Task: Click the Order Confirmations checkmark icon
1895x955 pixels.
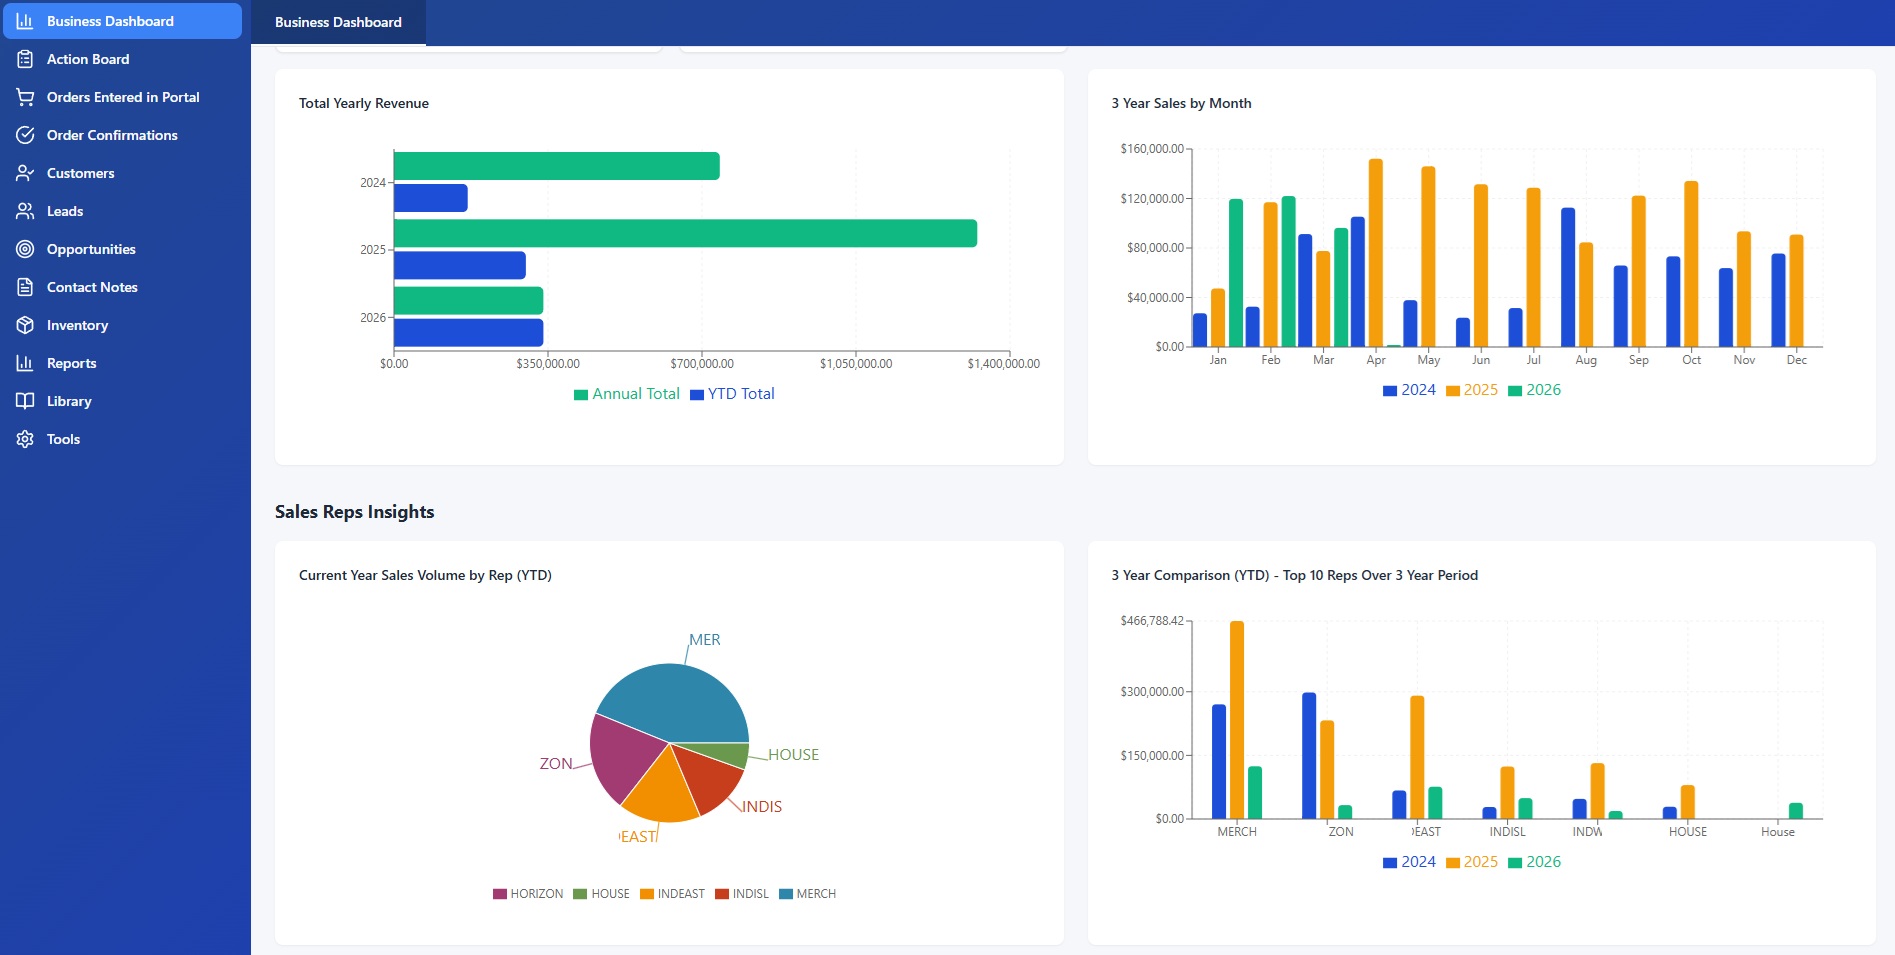Action: pos(25,135)
